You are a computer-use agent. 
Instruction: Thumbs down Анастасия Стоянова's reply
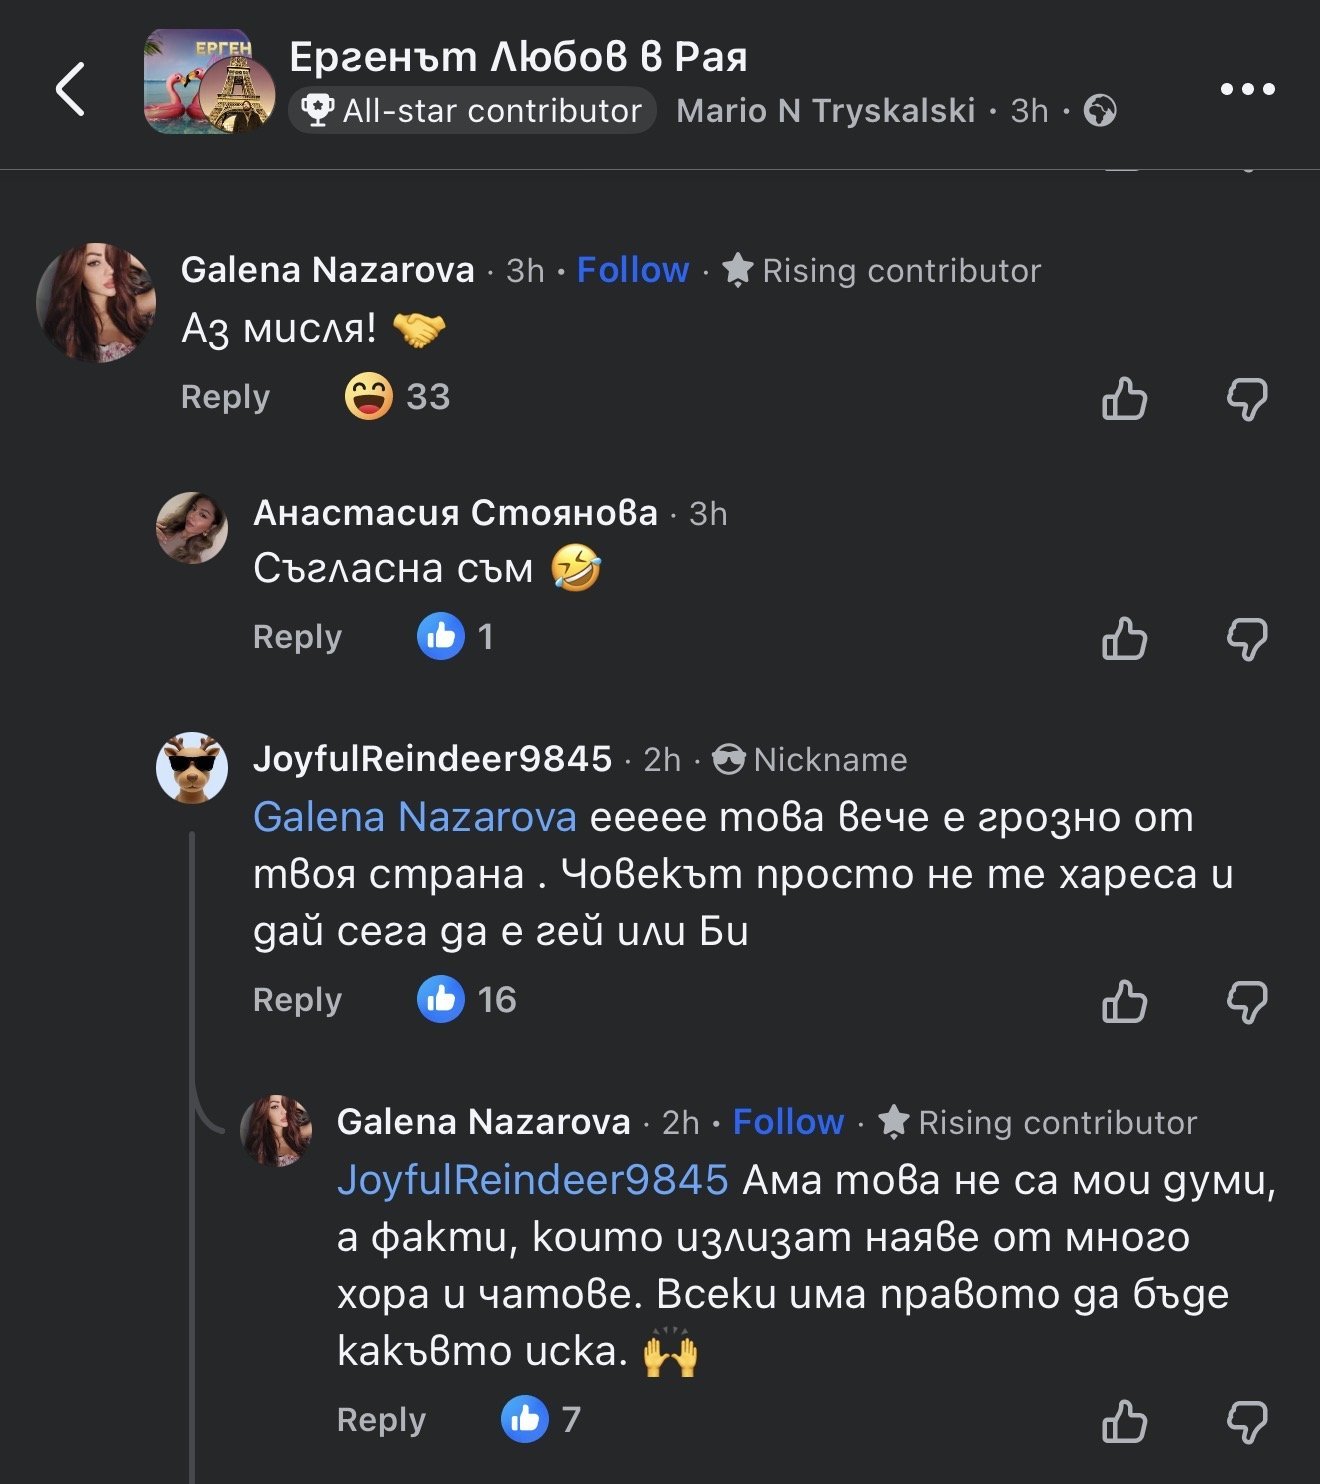(x=1247, y=638)
